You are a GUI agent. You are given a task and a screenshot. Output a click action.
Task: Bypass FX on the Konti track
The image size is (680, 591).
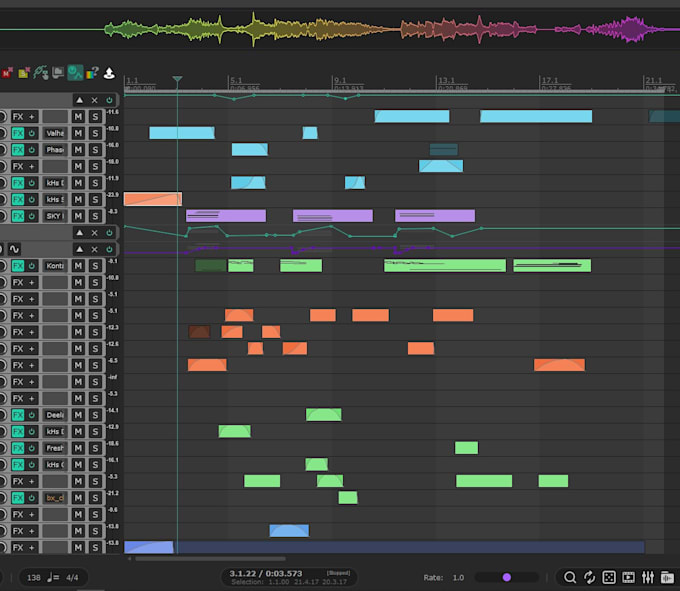32,266
